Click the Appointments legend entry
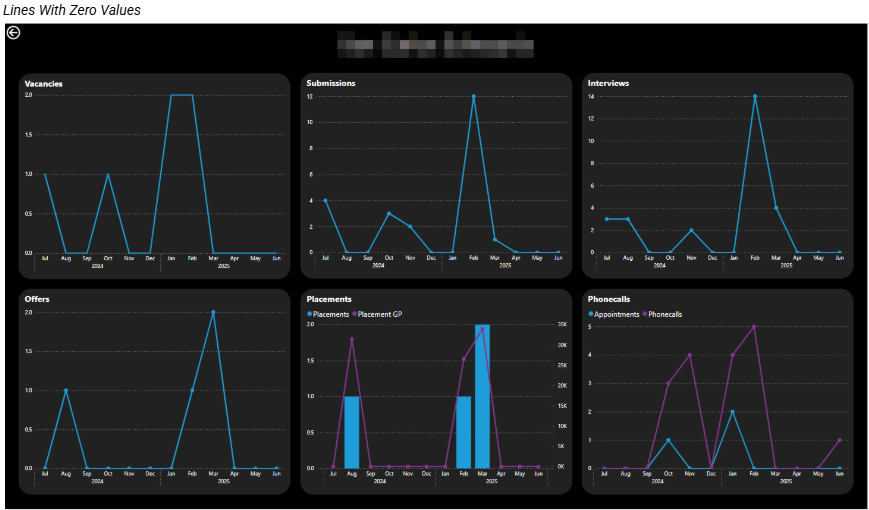Viewport: 869px width, 510px height. (x=614, y=314)
